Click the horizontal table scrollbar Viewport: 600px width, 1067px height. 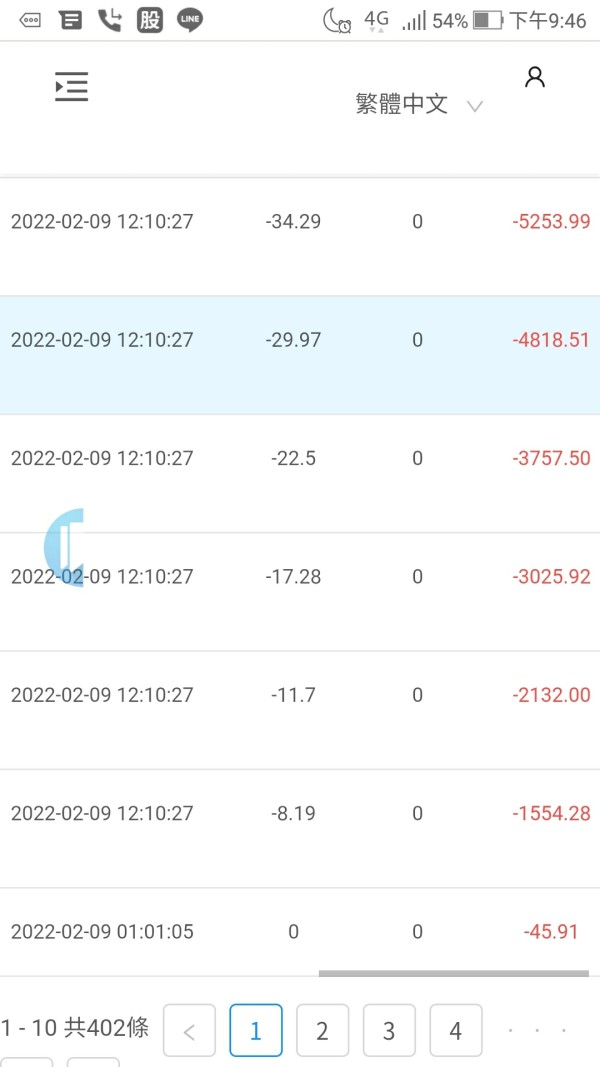pos(453,973)
